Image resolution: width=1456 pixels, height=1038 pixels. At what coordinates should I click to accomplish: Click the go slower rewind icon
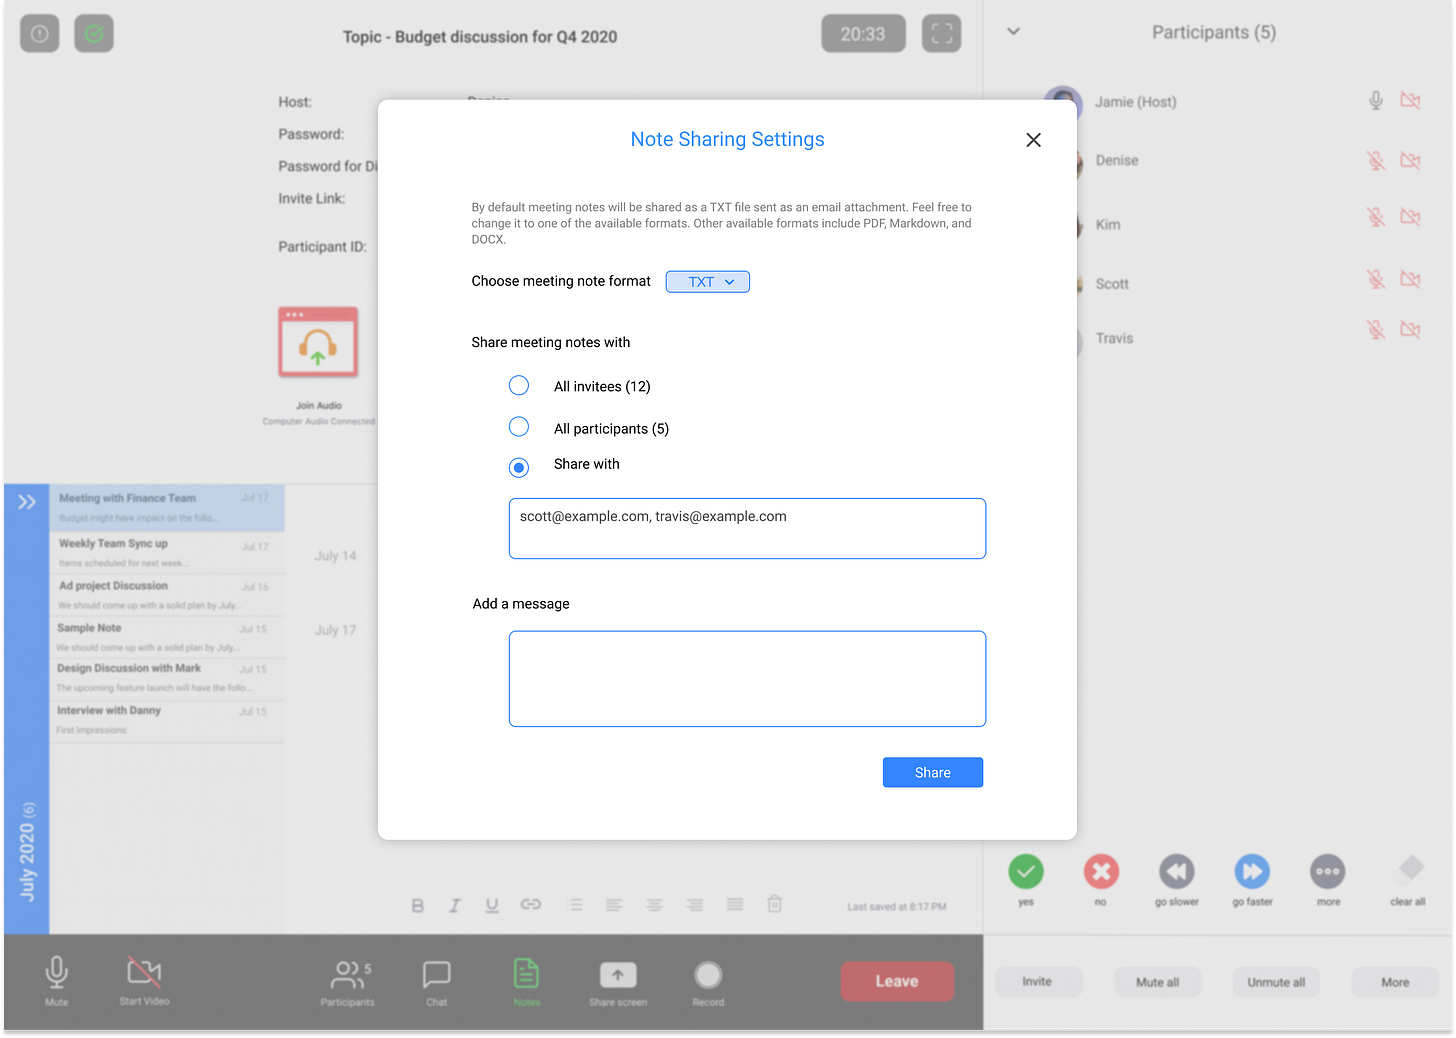[x=1177, y=872]
